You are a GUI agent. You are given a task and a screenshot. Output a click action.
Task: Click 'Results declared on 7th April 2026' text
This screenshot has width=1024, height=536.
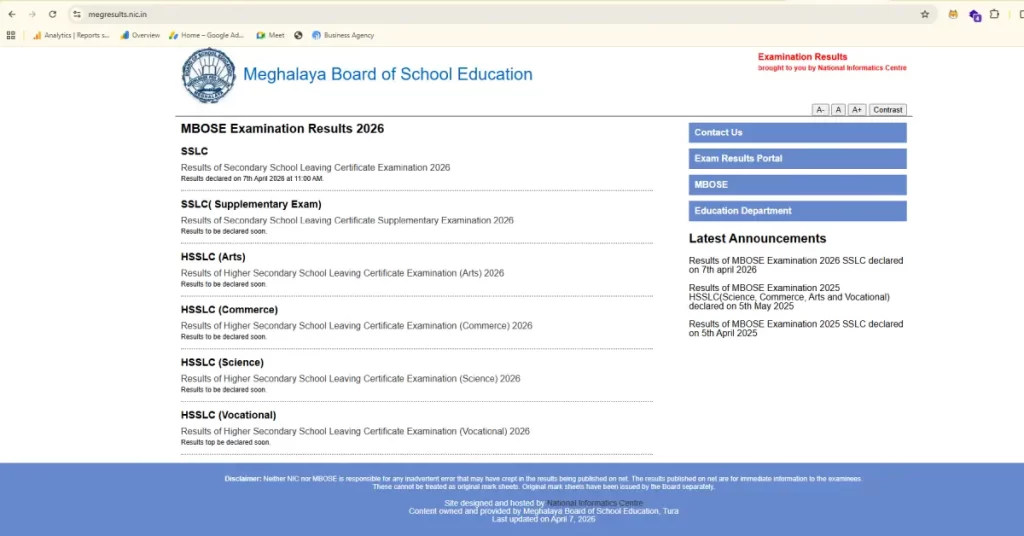pos(252,179)
